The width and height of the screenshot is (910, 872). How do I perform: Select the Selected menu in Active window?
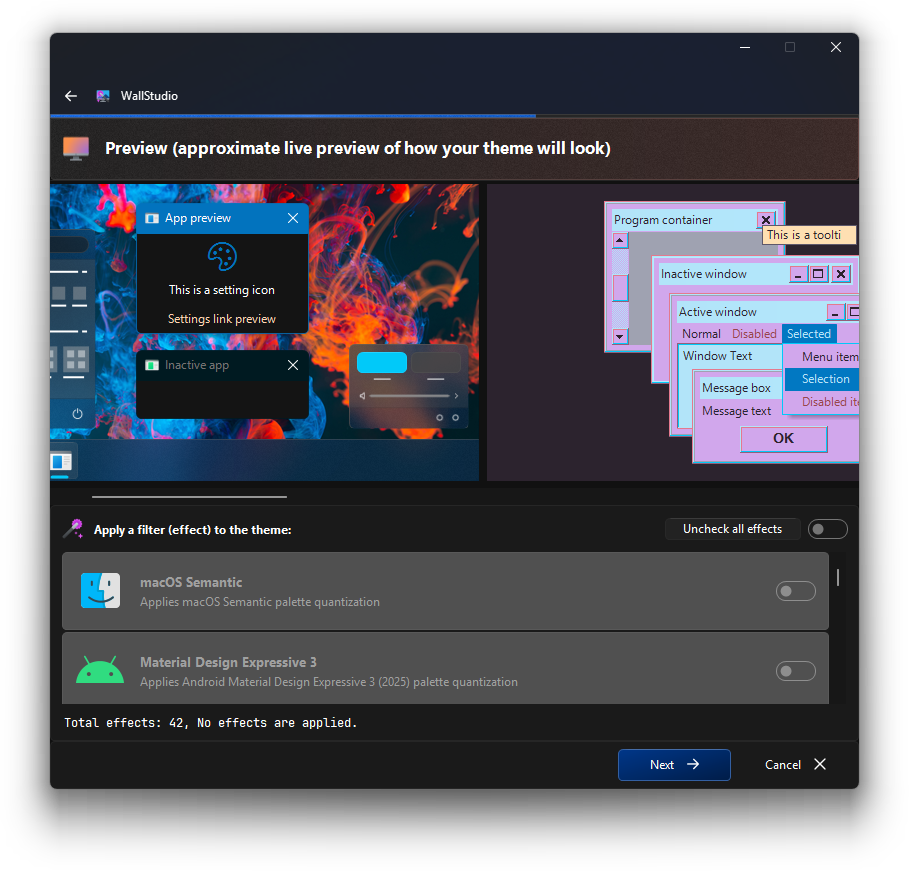(809, 334)
